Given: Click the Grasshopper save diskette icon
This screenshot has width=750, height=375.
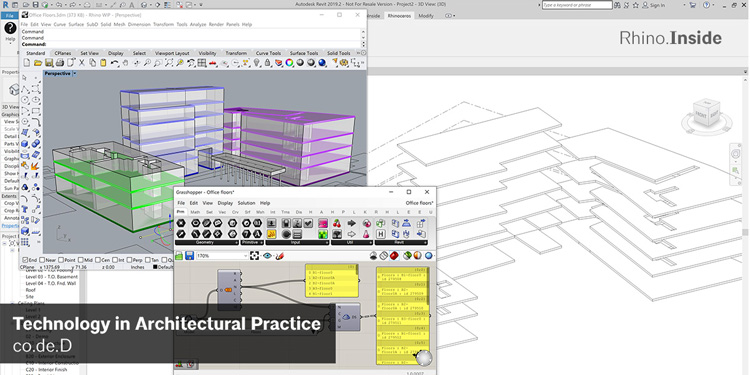Looking at the screenshot, I should pos(189,255).
